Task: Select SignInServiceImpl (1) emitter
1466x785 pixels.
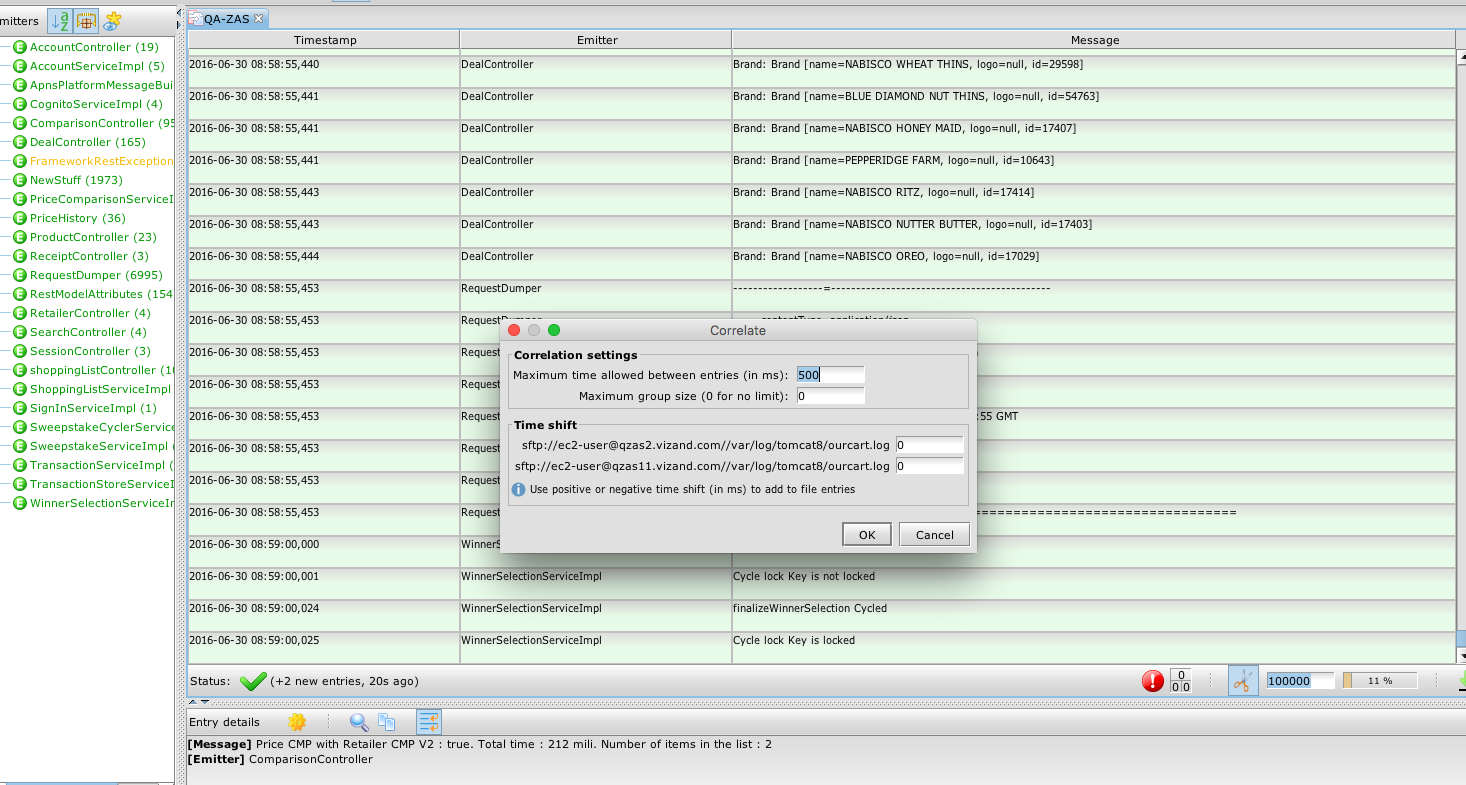Action: click(x=93, y=408)
